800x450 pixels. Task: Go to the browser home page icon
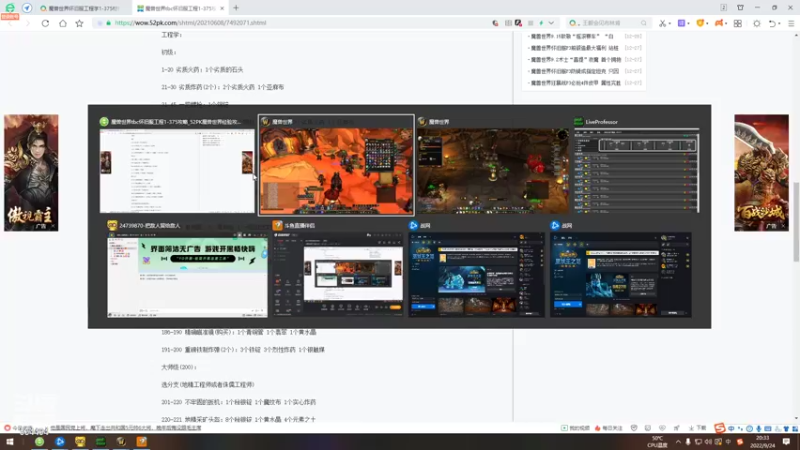(x=63, y=23)
